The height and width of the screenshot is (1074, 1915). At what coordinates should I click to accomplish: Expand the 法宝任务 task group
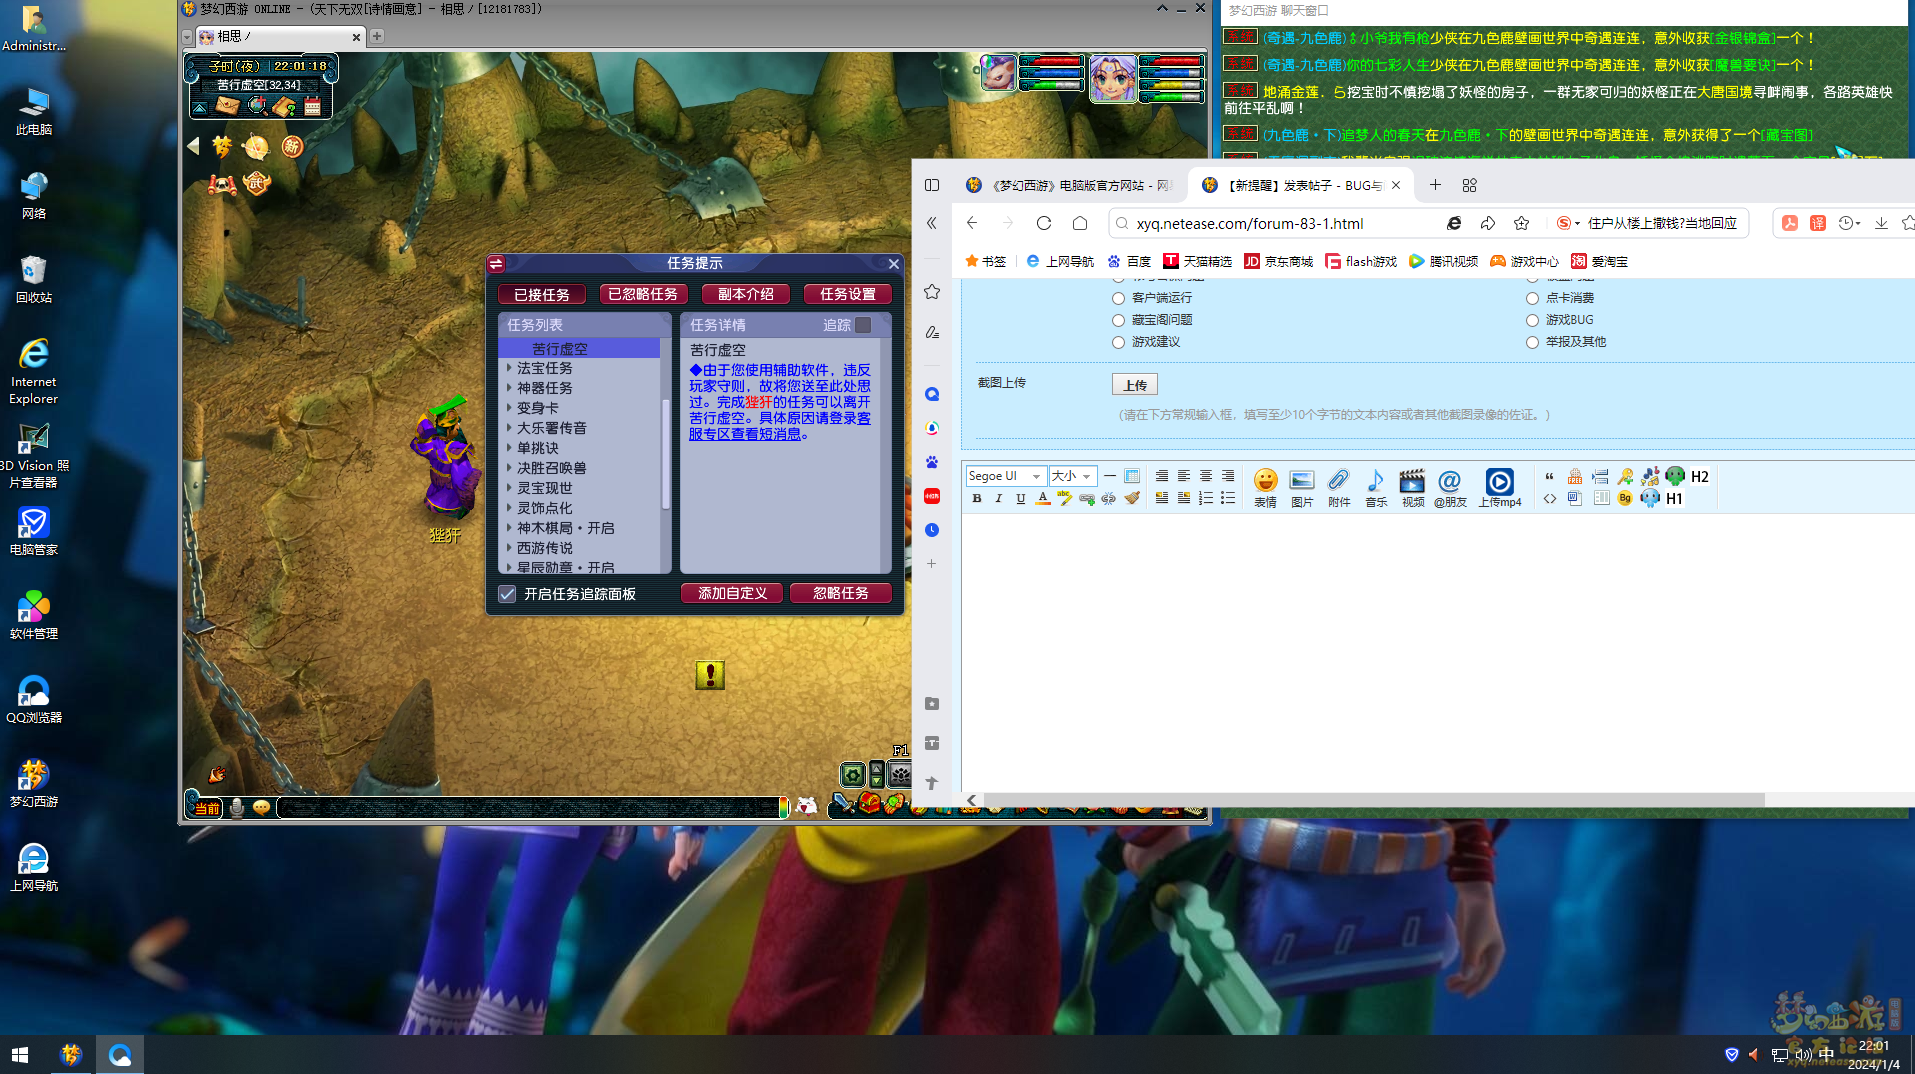[x=509, y=368]
